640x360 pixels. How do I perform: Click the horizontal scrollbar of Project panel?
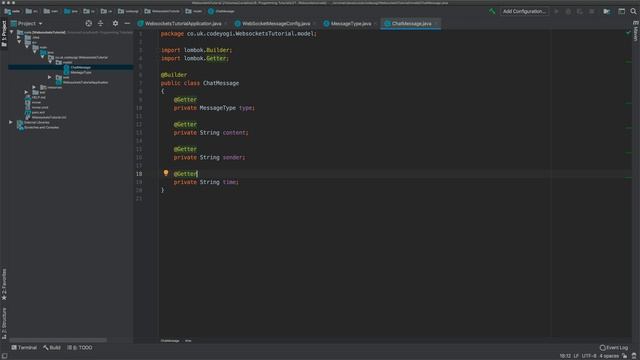tap(58, 340)
